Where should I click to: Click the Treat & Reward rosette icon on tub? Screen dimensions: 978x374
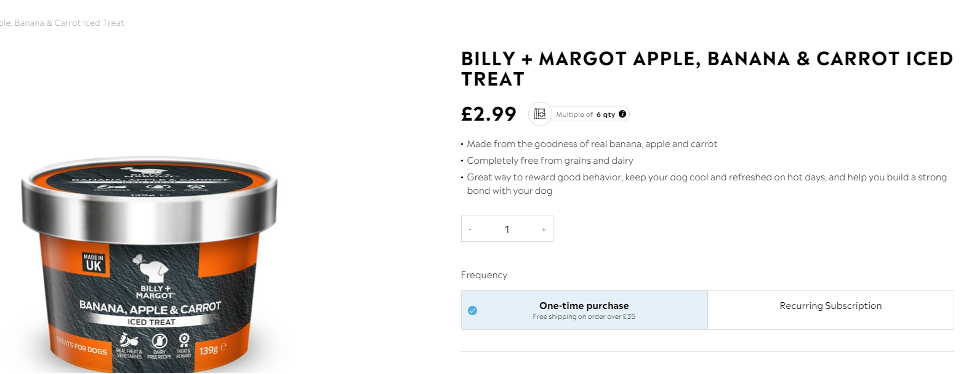pos(183,340)
